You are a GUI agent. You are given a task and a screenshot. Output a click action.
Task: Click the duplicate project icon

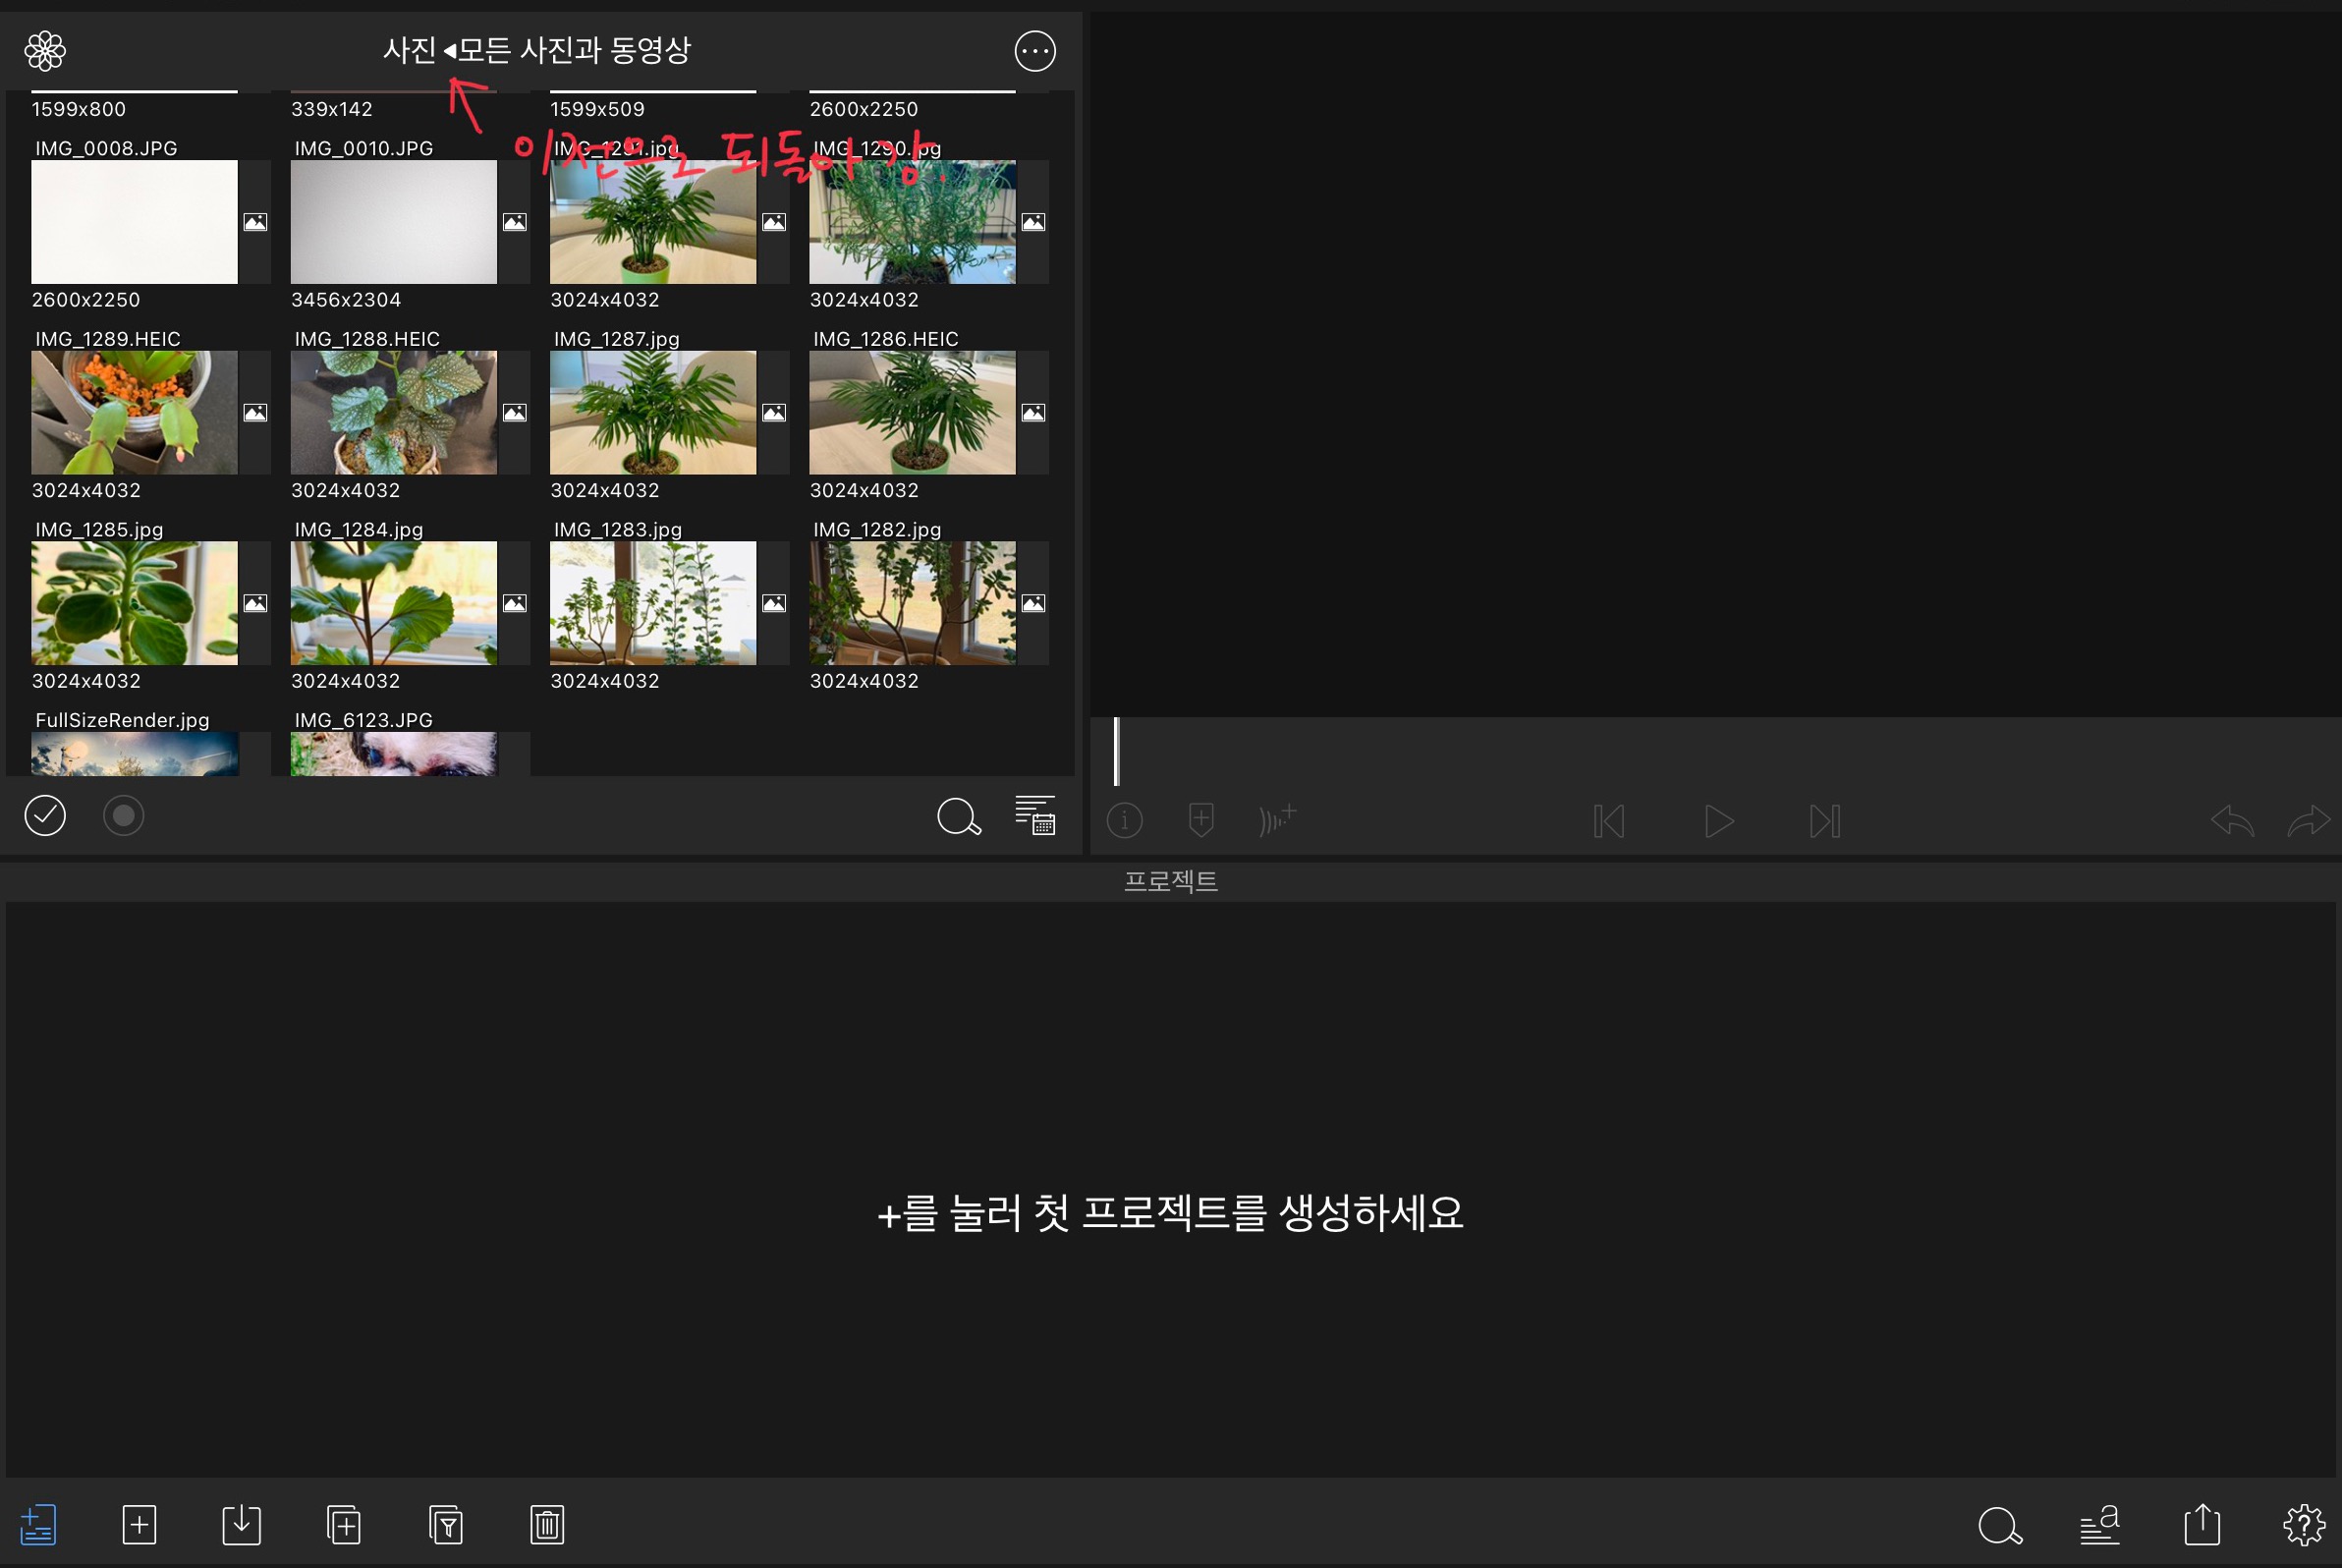click(343, 1525)
